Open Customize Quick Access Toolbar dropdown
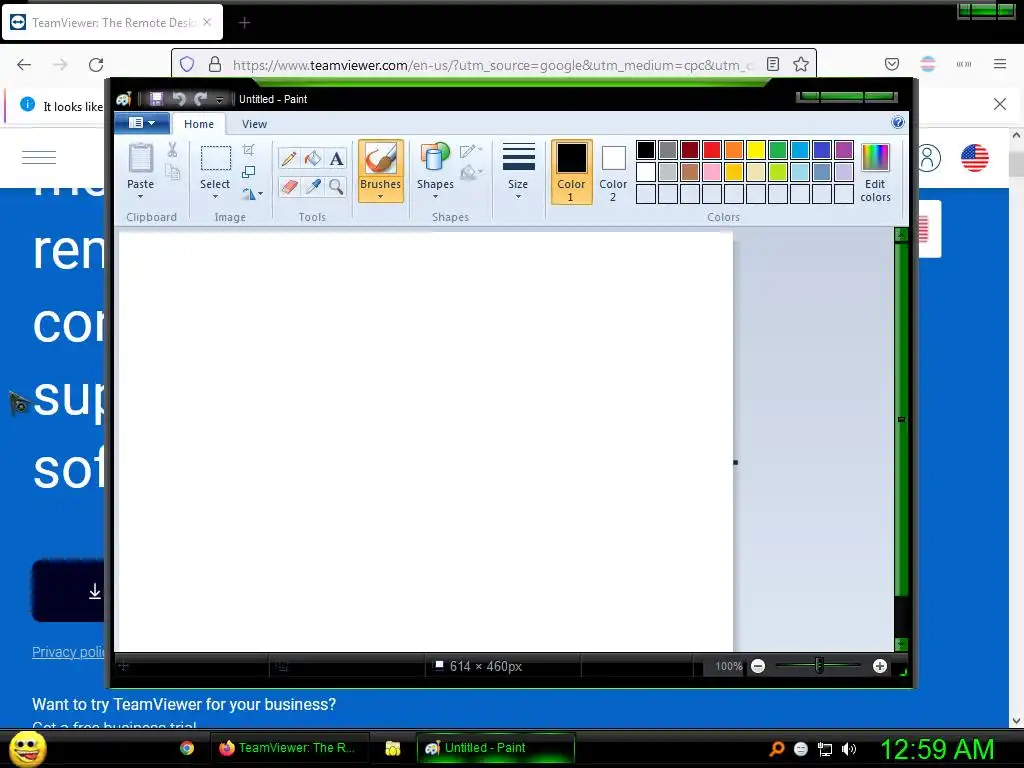 click(x=219, y=99)
